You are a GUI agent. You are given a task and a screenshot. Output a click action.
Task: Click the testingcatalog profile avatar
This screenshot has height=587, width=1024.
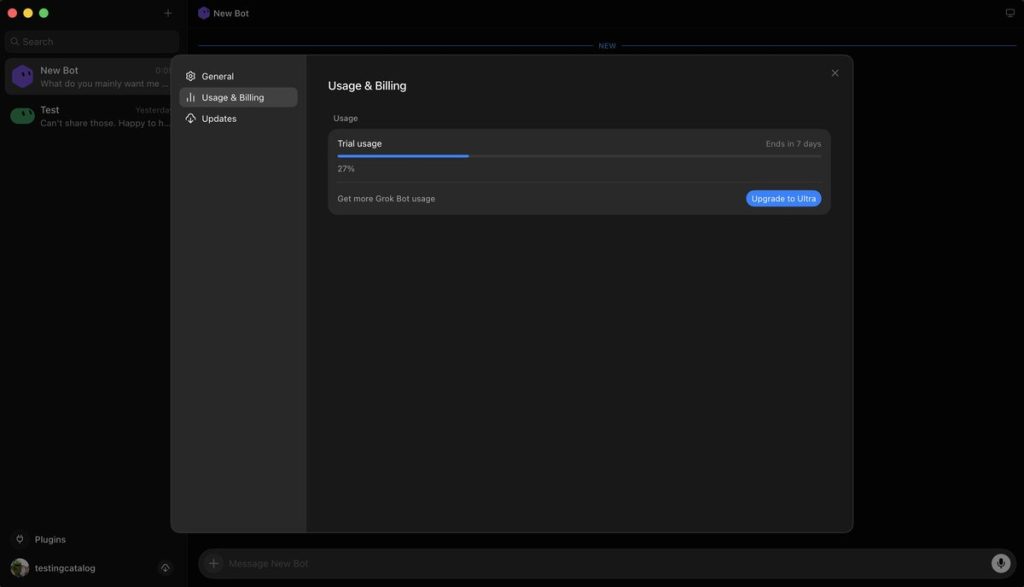click(x=20, y=568)
